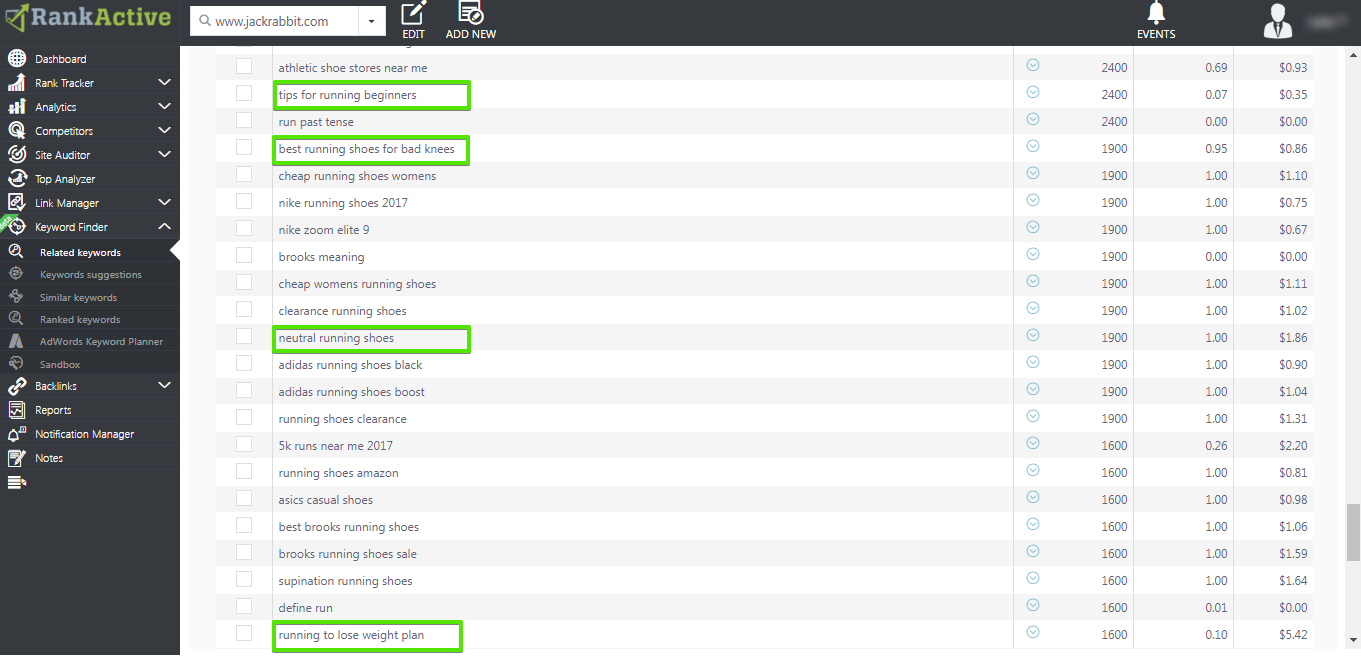Screen dimensions: 1361x657
Task: Click the www.jackrabbit.com search field
Action: 273,21
